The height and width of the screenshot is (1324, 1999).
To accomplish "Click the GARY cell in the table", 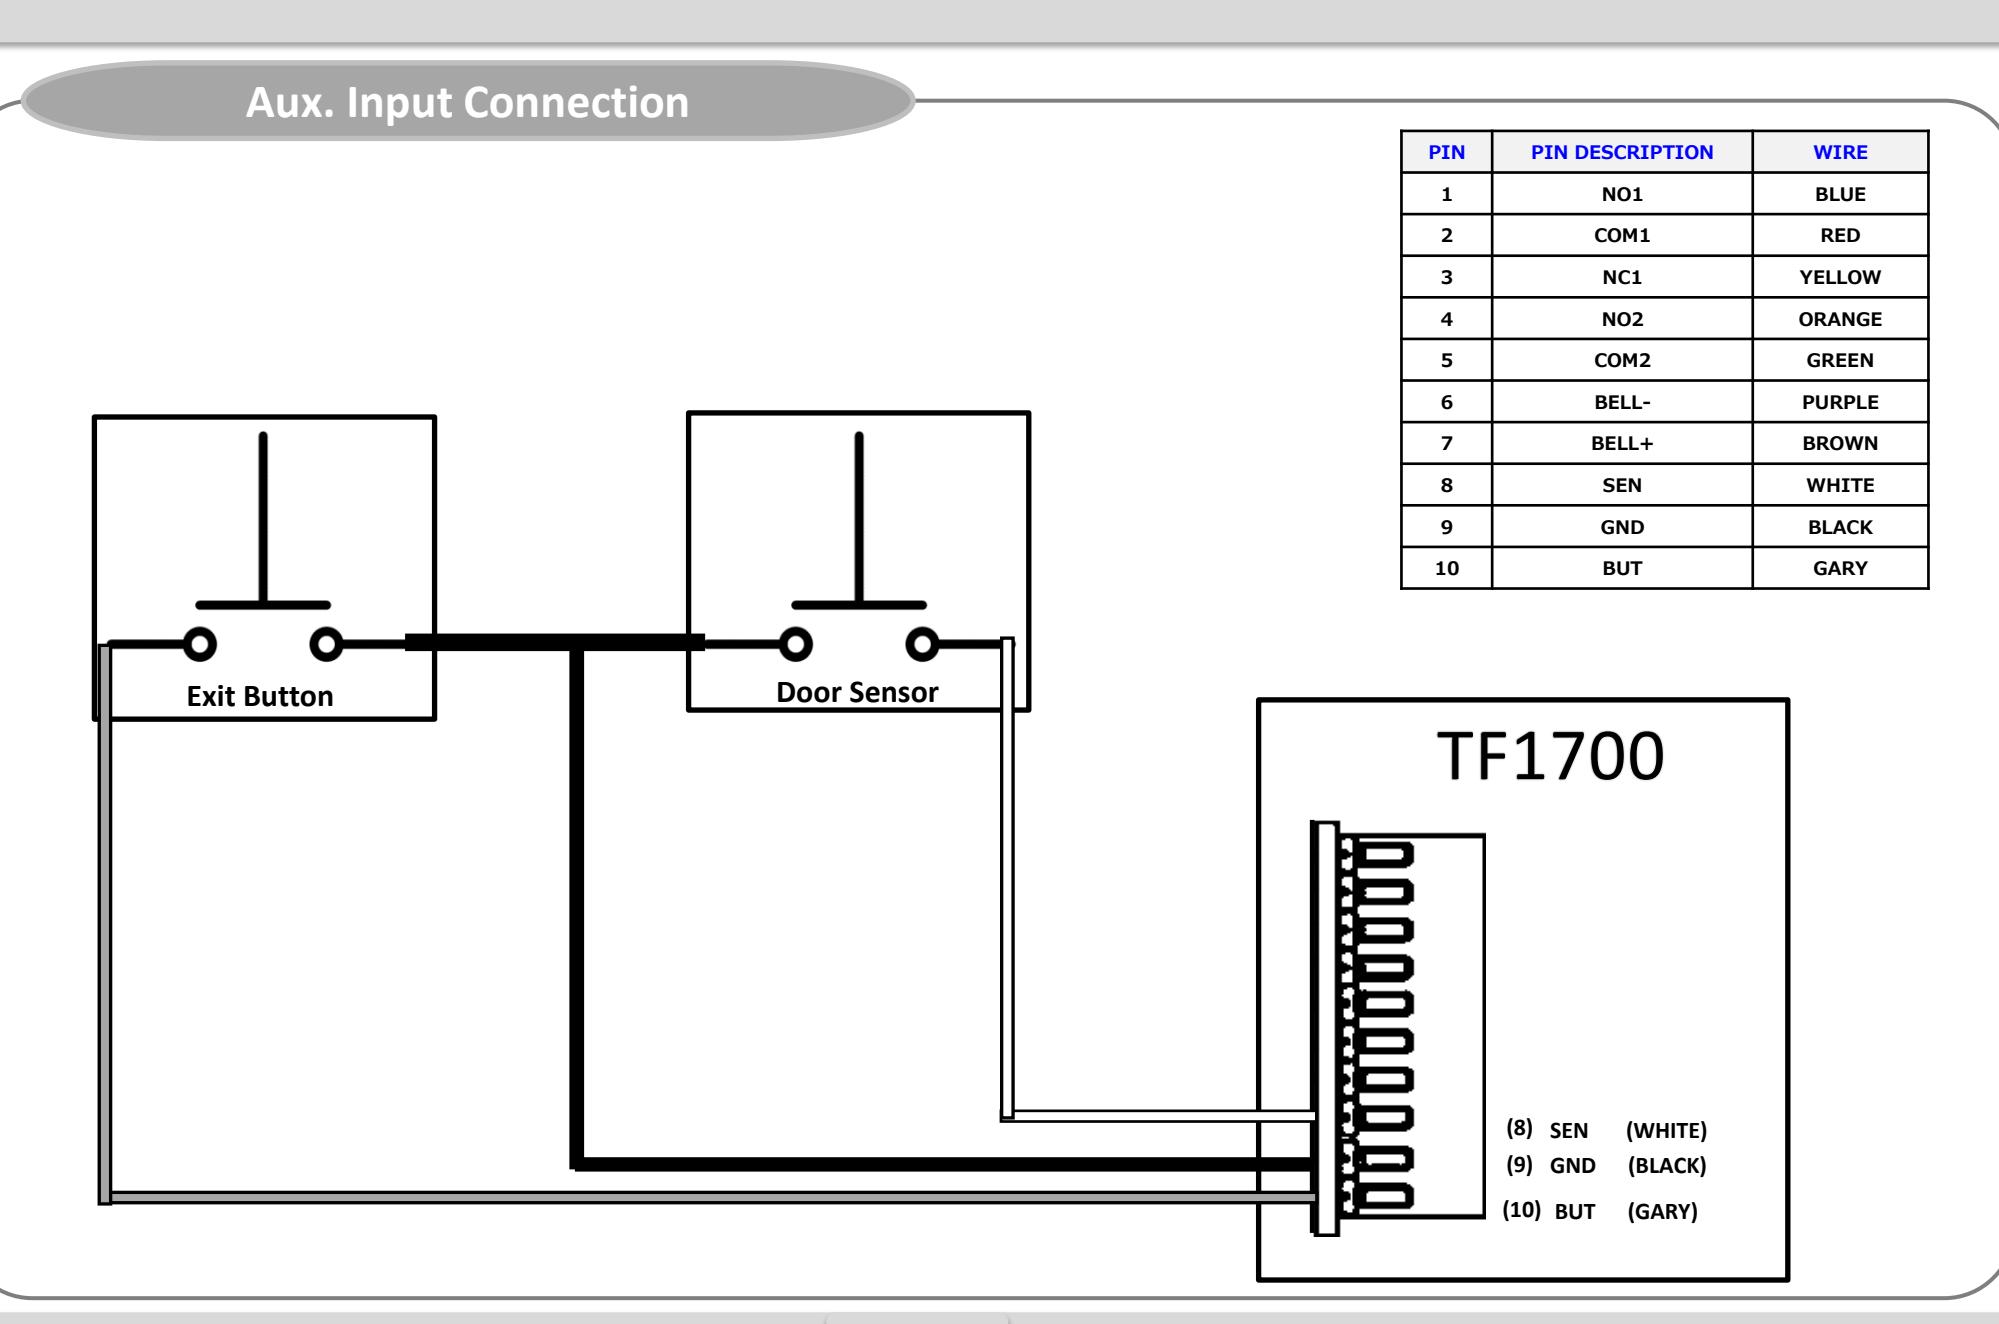I will [1840, 568].
